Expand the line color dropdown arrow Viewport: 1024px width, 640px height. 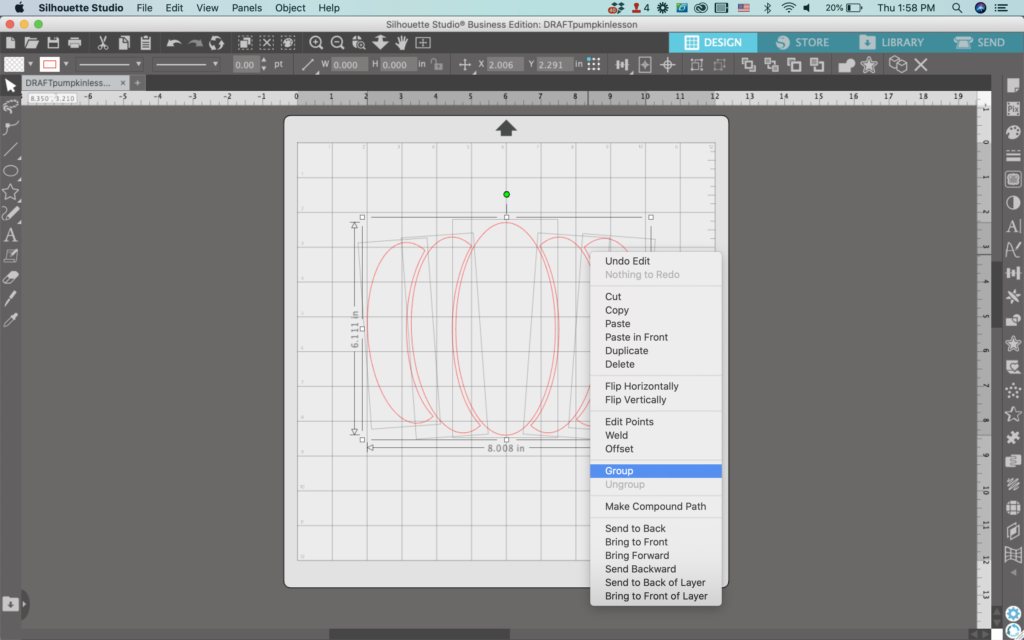coord(65,64)
